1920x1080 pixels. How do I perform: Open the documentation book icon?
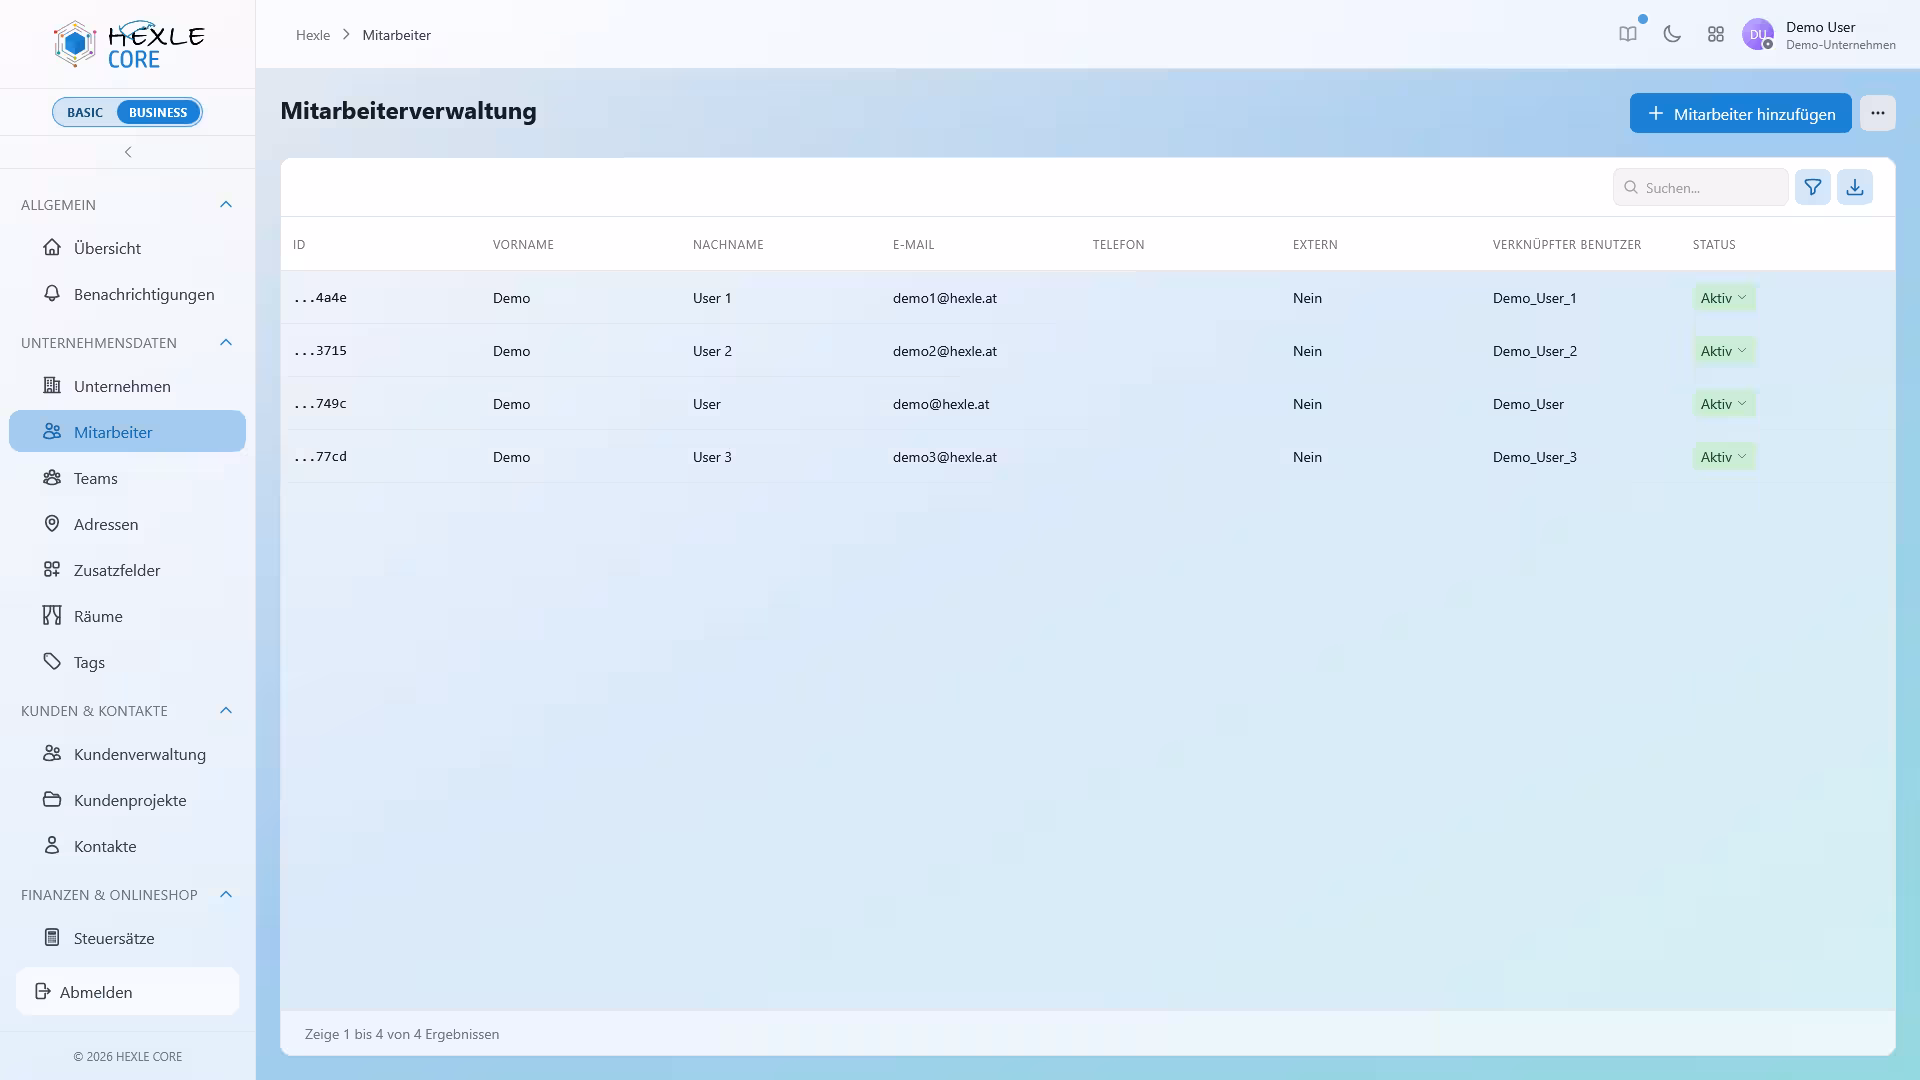click(1628, 34)
